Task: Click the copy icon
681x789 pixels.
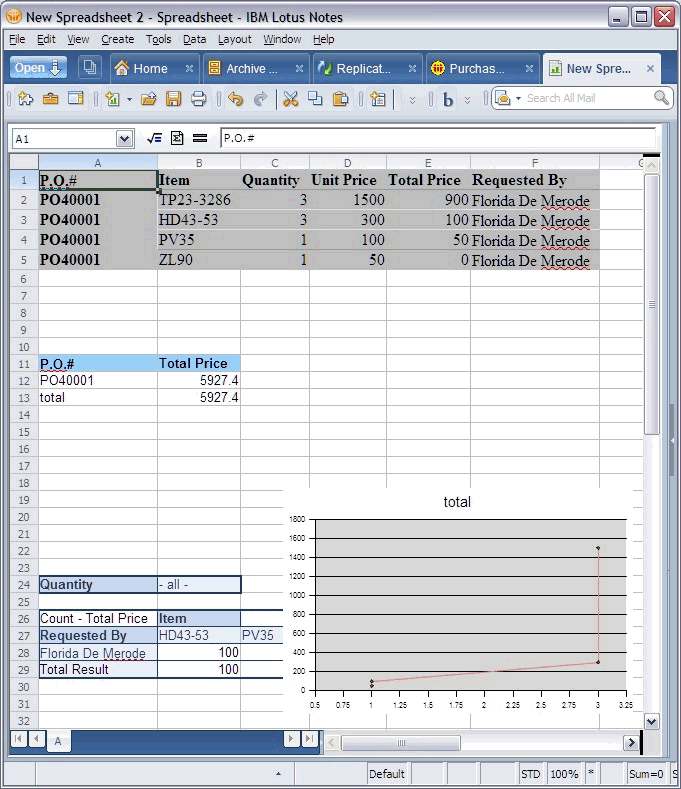Action: coord(315,98)
